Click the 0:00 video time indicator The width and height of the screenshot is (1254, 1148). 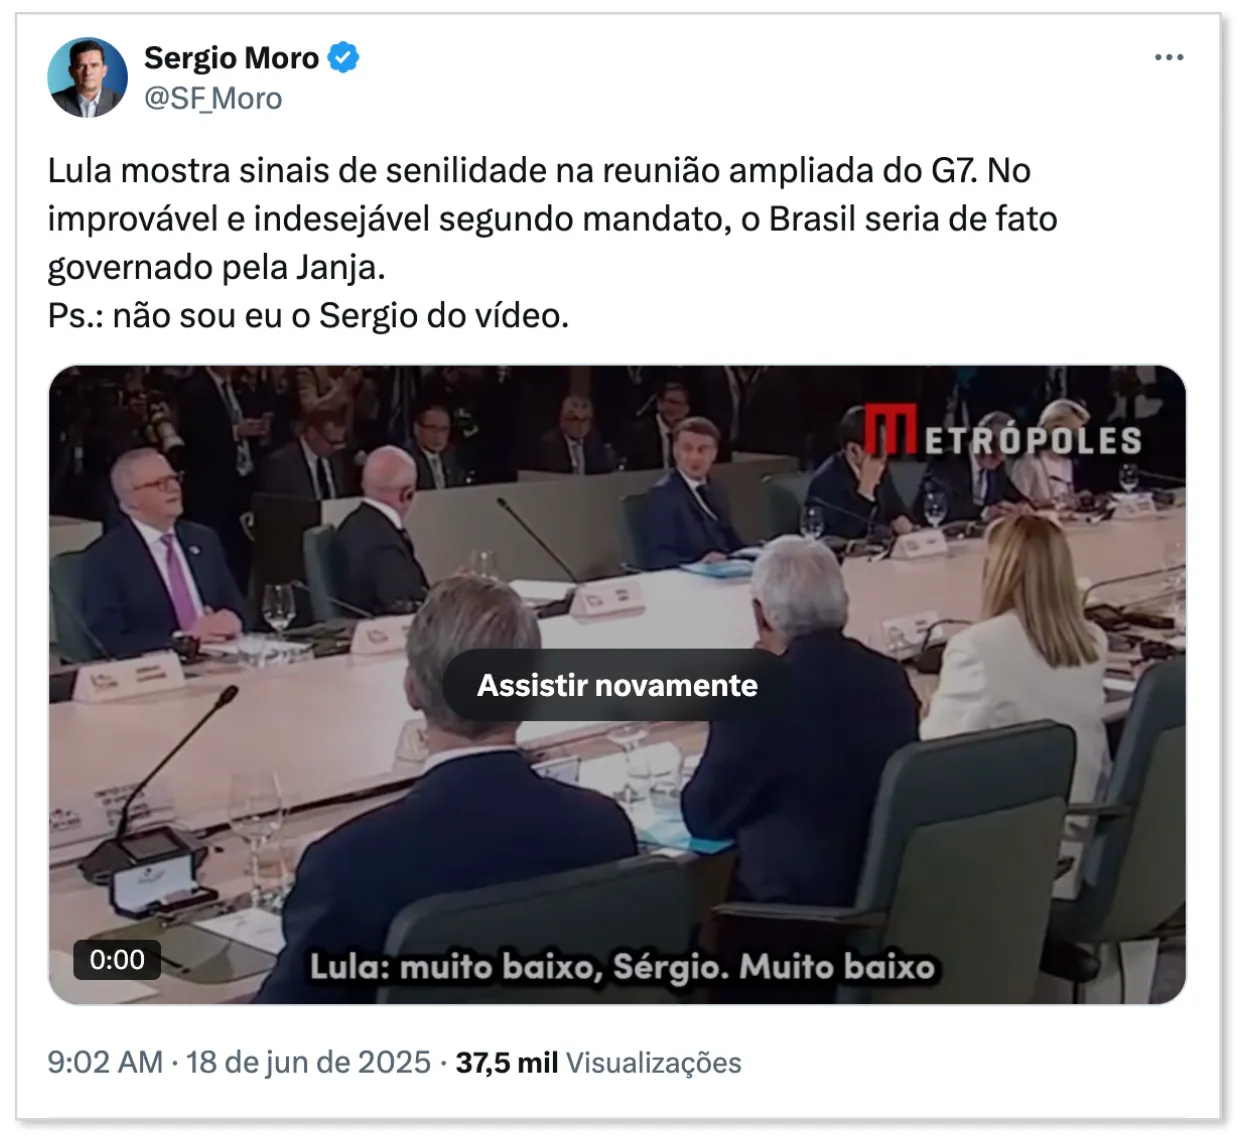point(117,960)
